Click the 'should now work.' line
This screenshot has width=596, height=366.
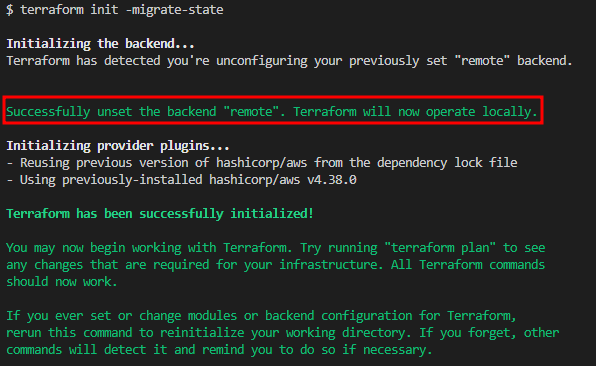tap(62, 282)
